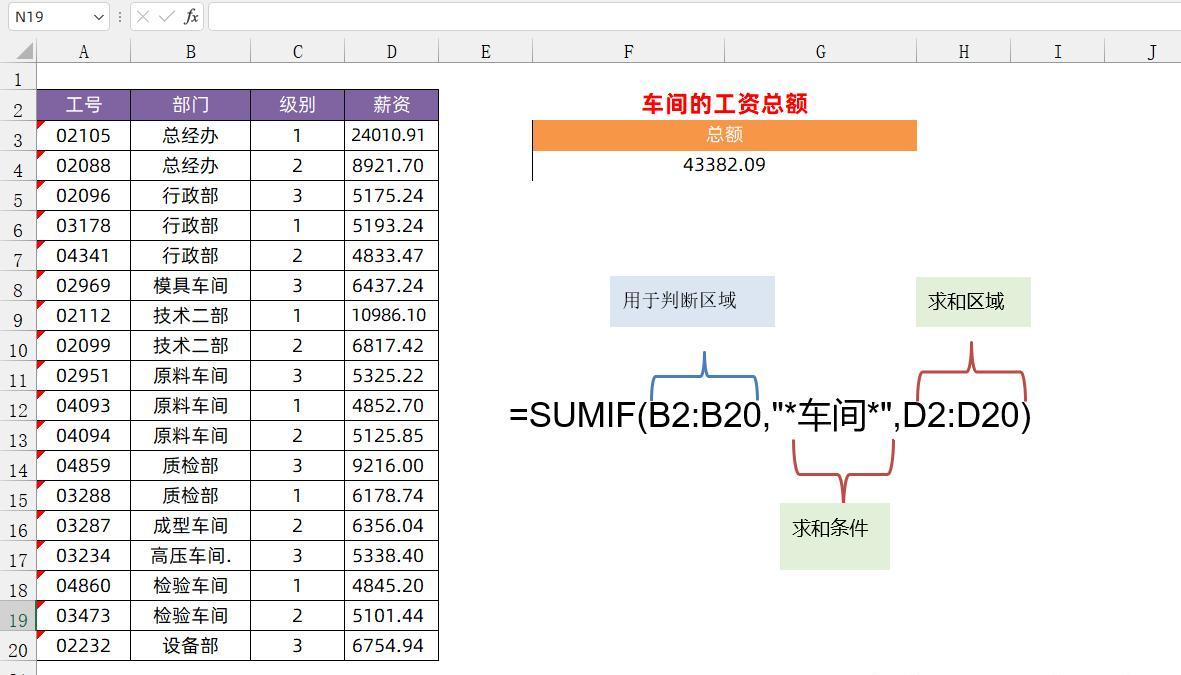Click the Select All corner triangle
The image size is (1181, 675).
pyautogui.click(x=25, y=51)
